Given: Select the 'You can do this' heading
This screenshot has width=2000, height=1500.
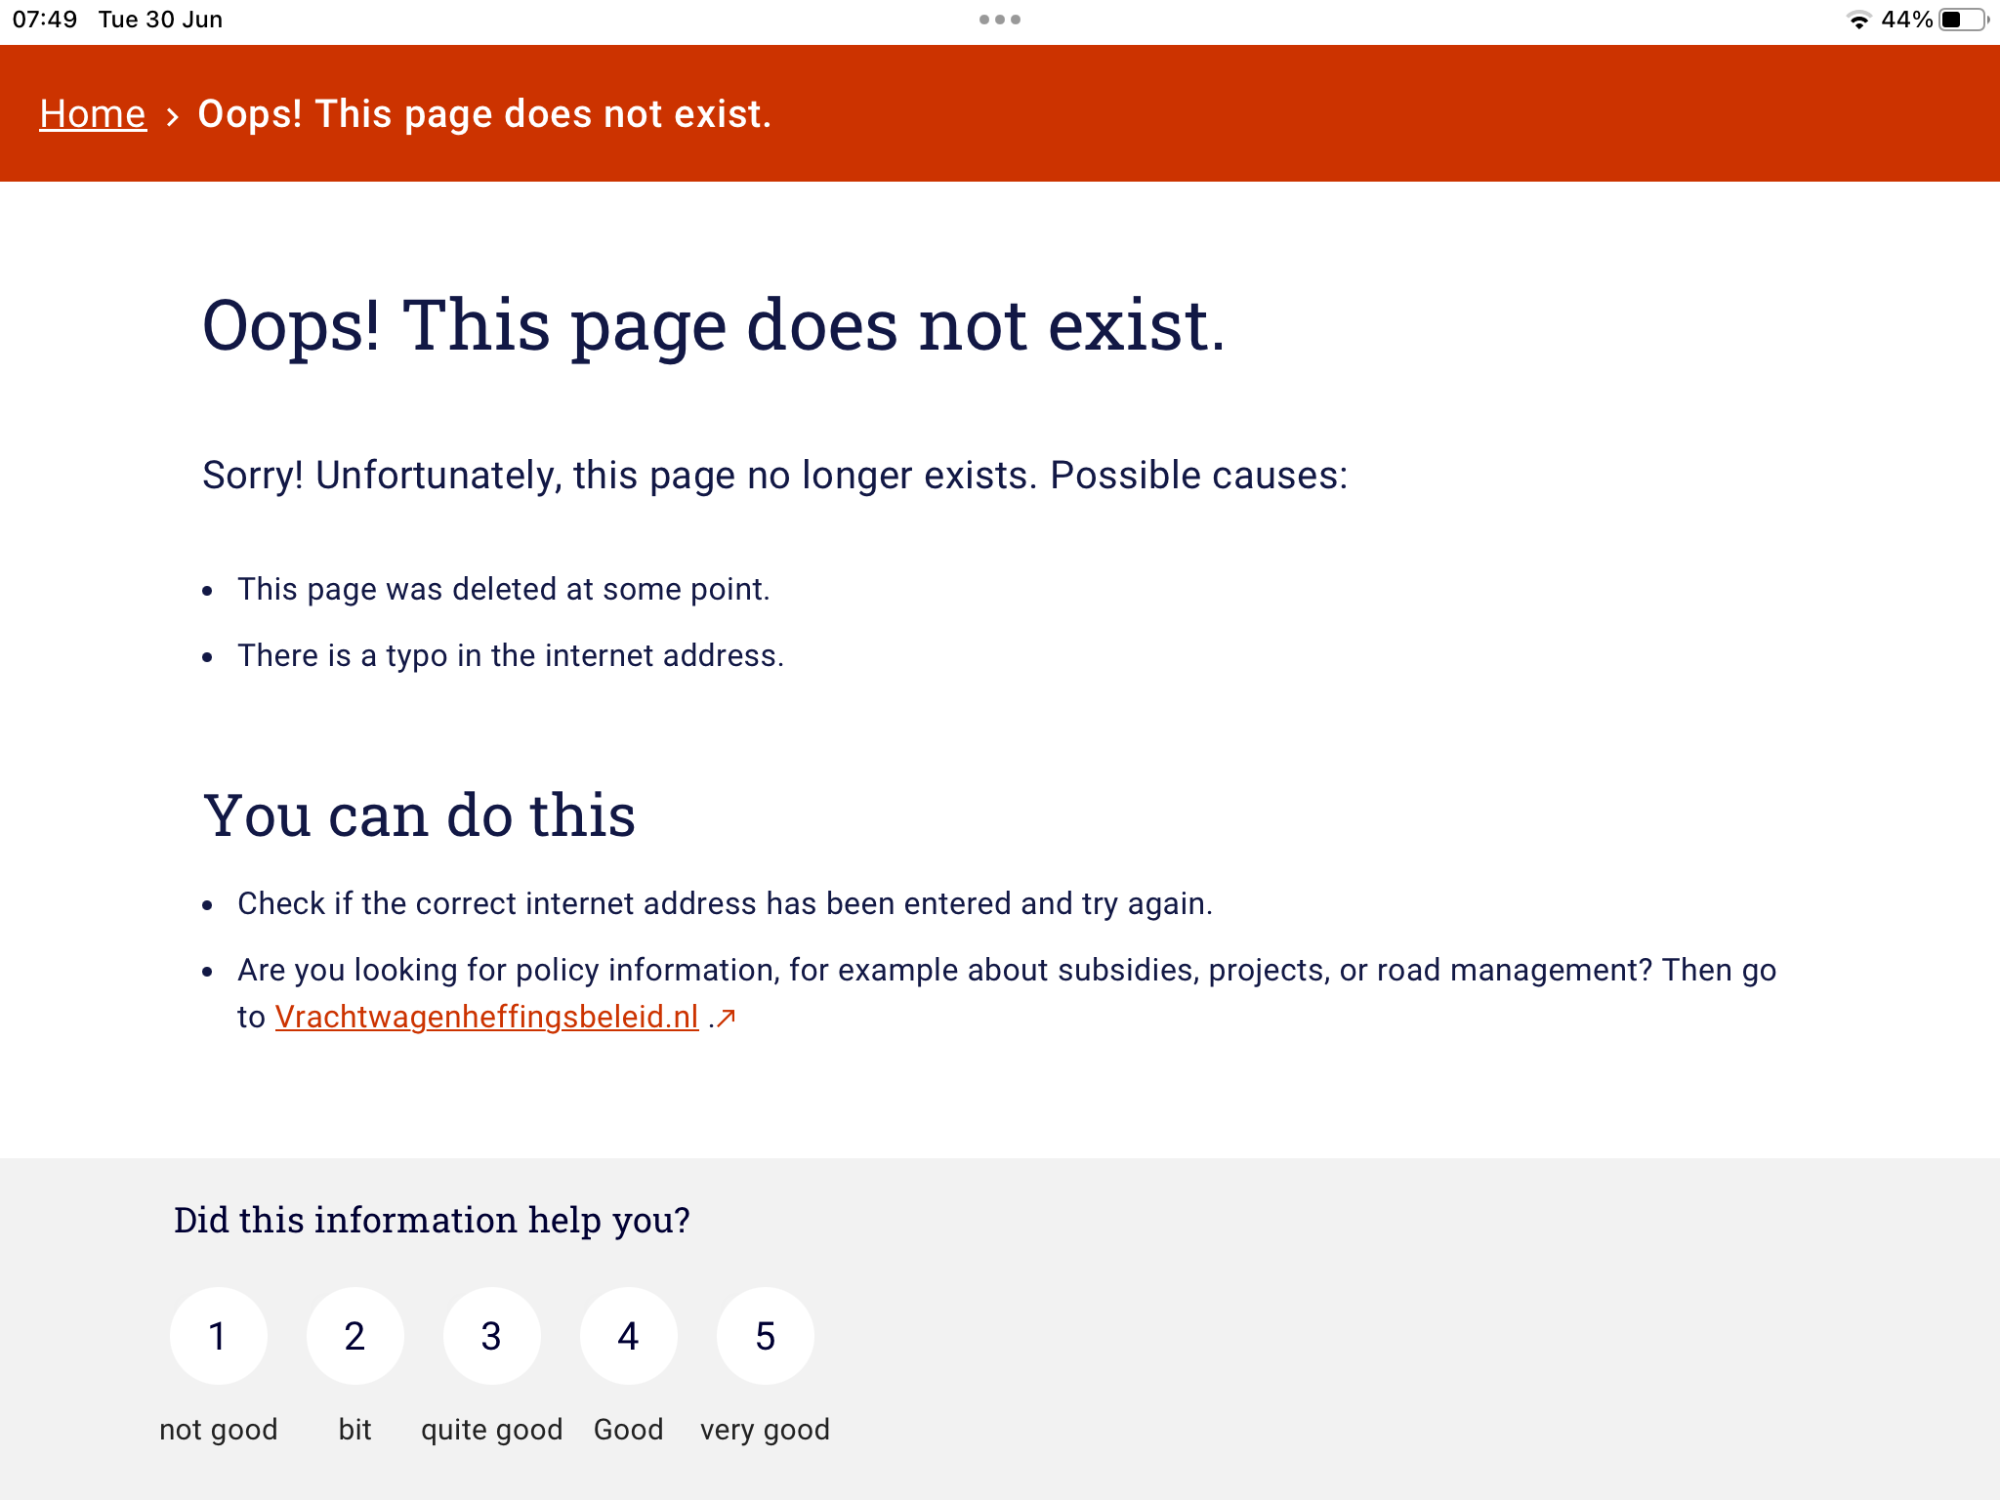Looking at the screenshot, I should 419,815.
